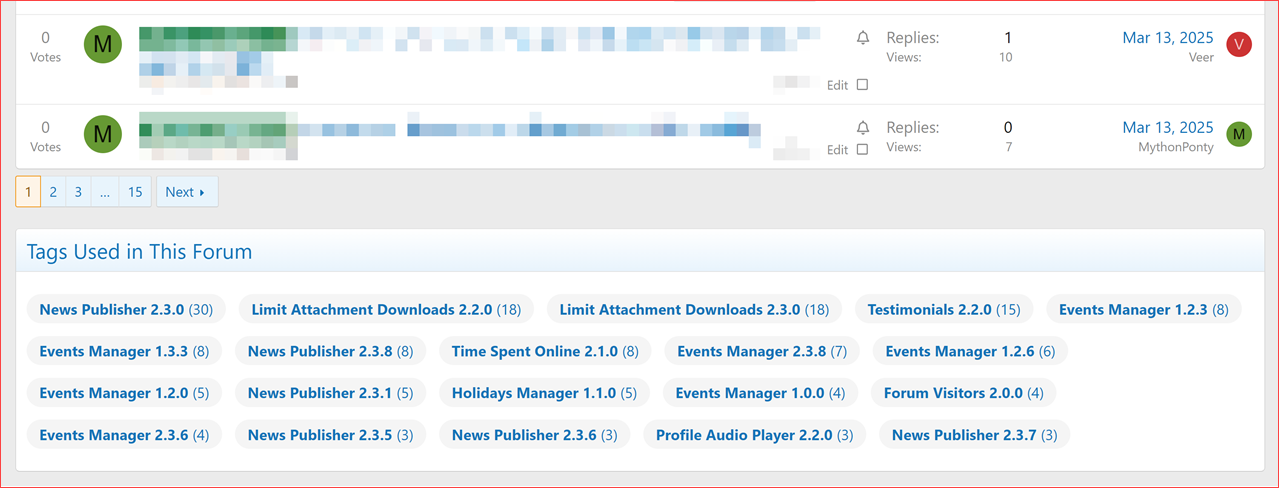Screen dimensions: 1279x488
Task: Filter by News Publisher 2.3.8 tag
Action: [331, 351]
